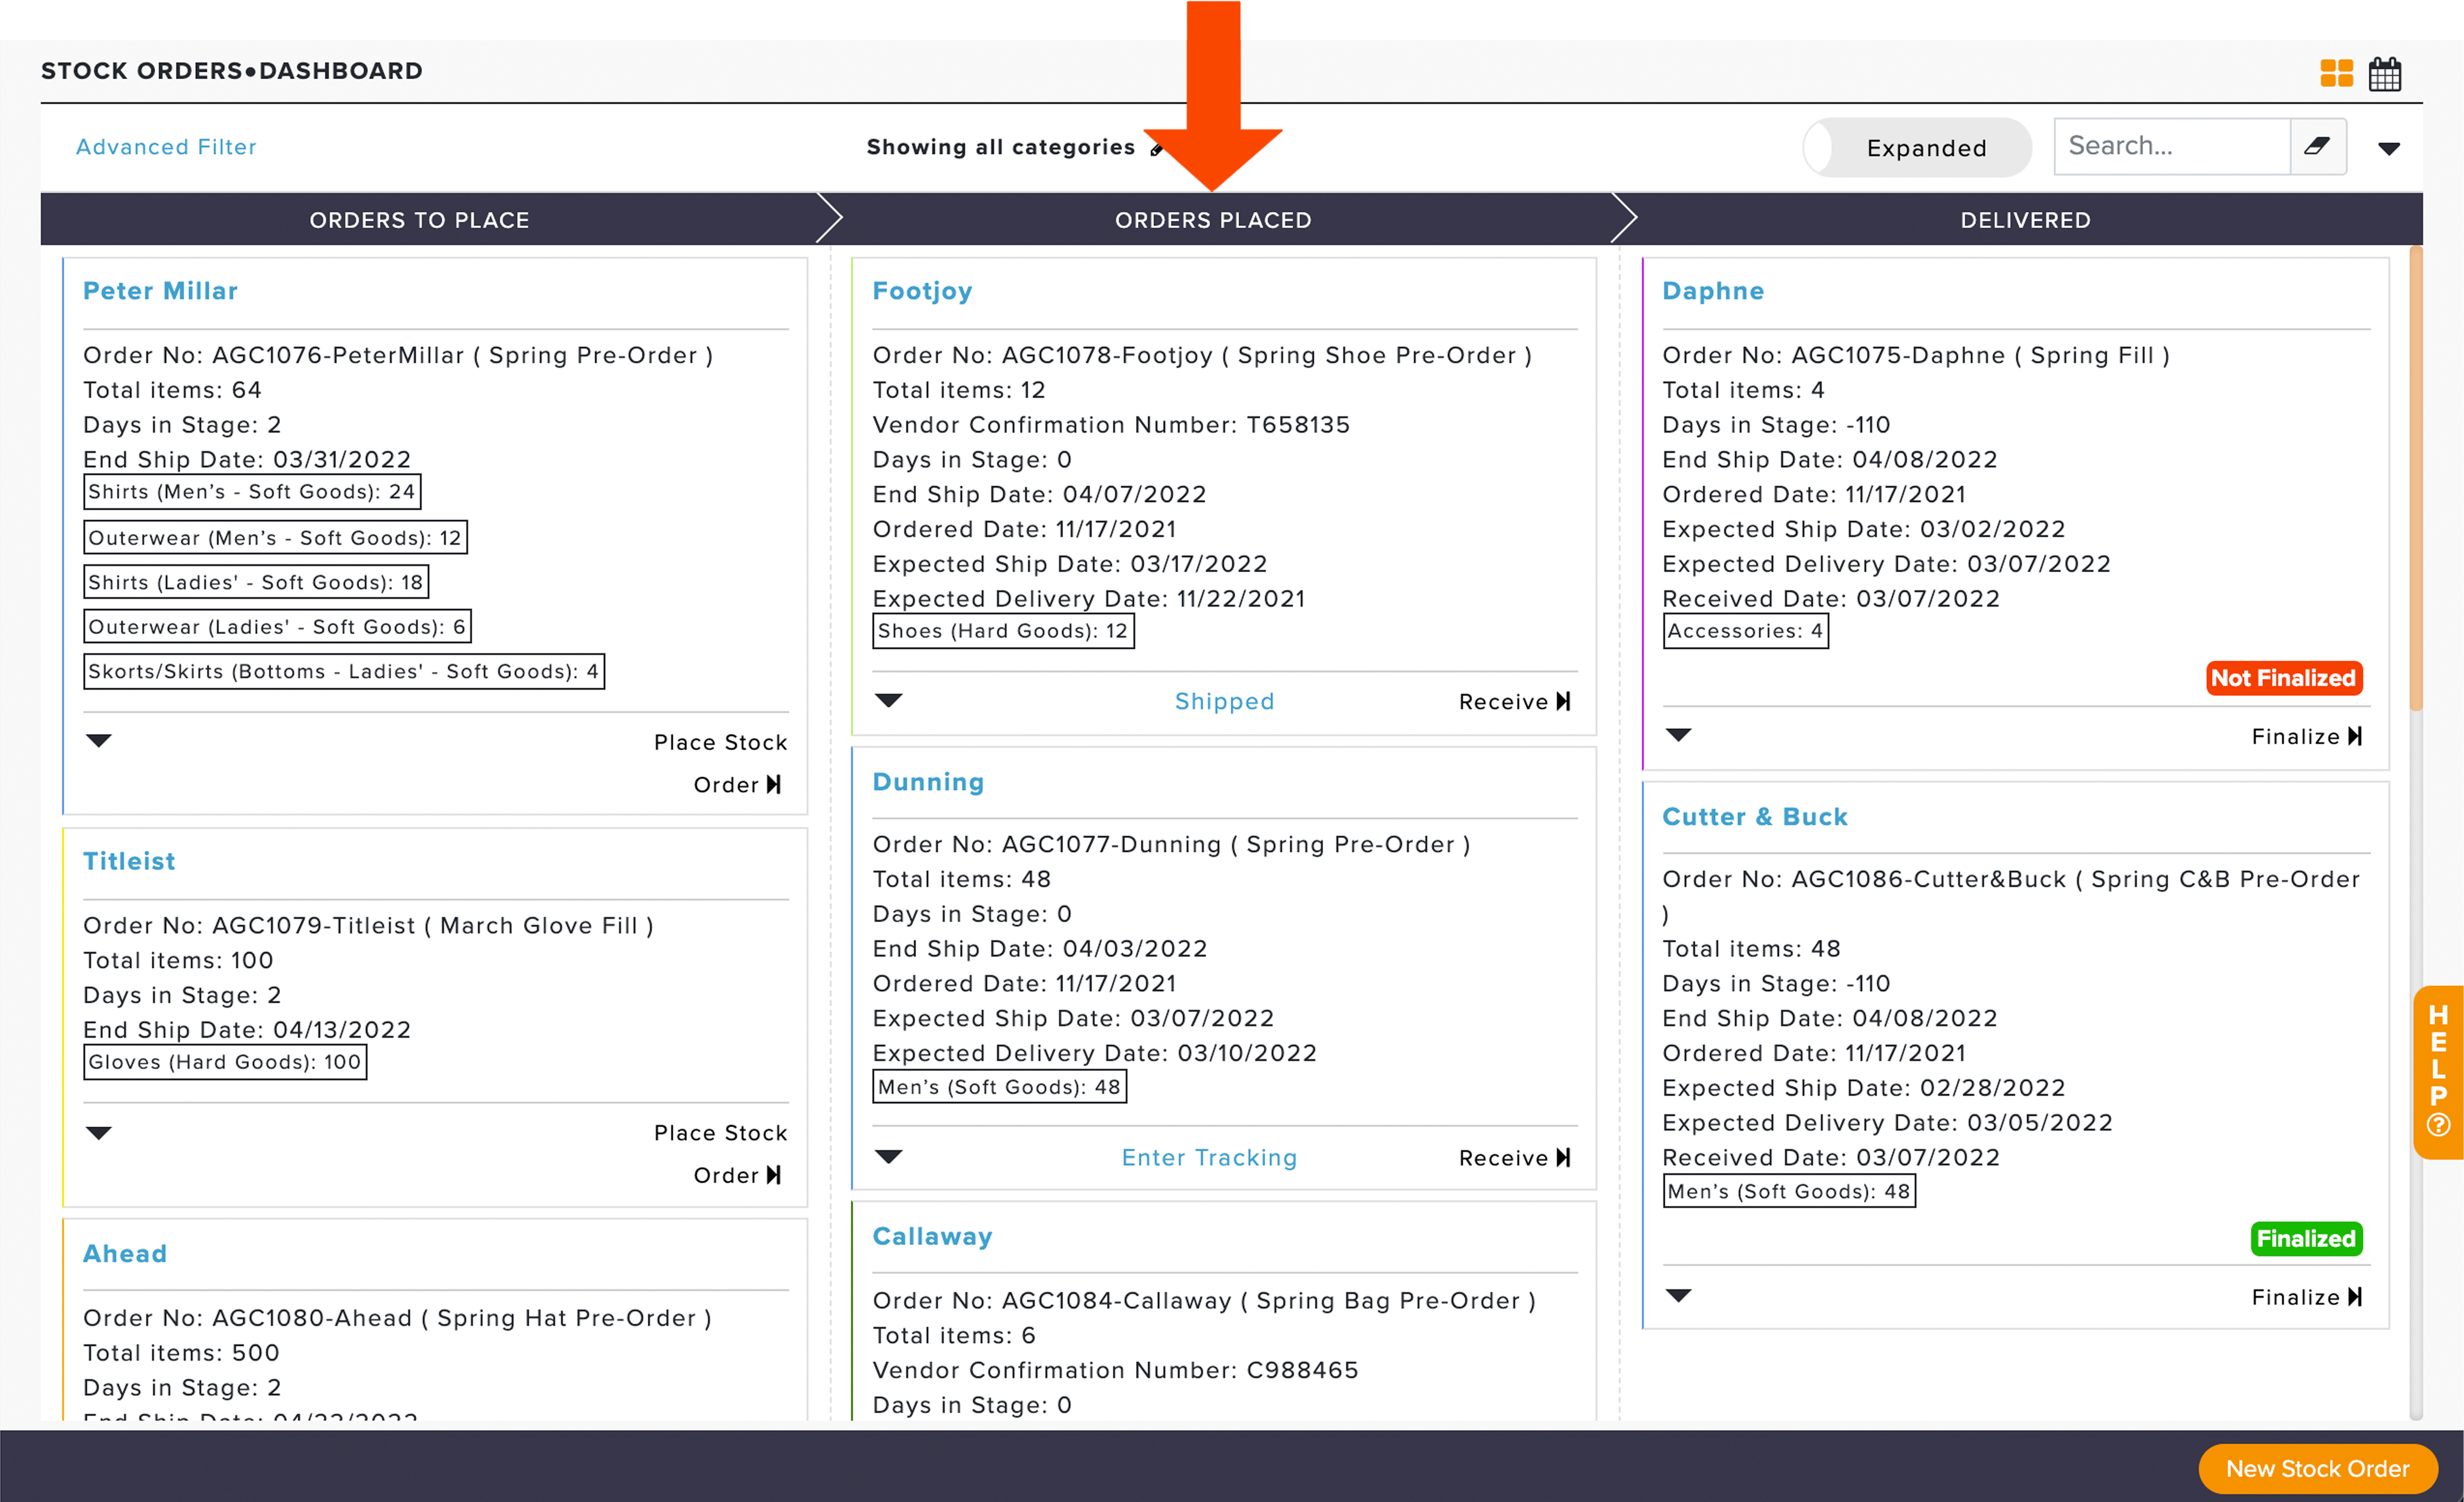
Task: Open the dropdown arrow beside the search box
Action: tap(2389, 148)
